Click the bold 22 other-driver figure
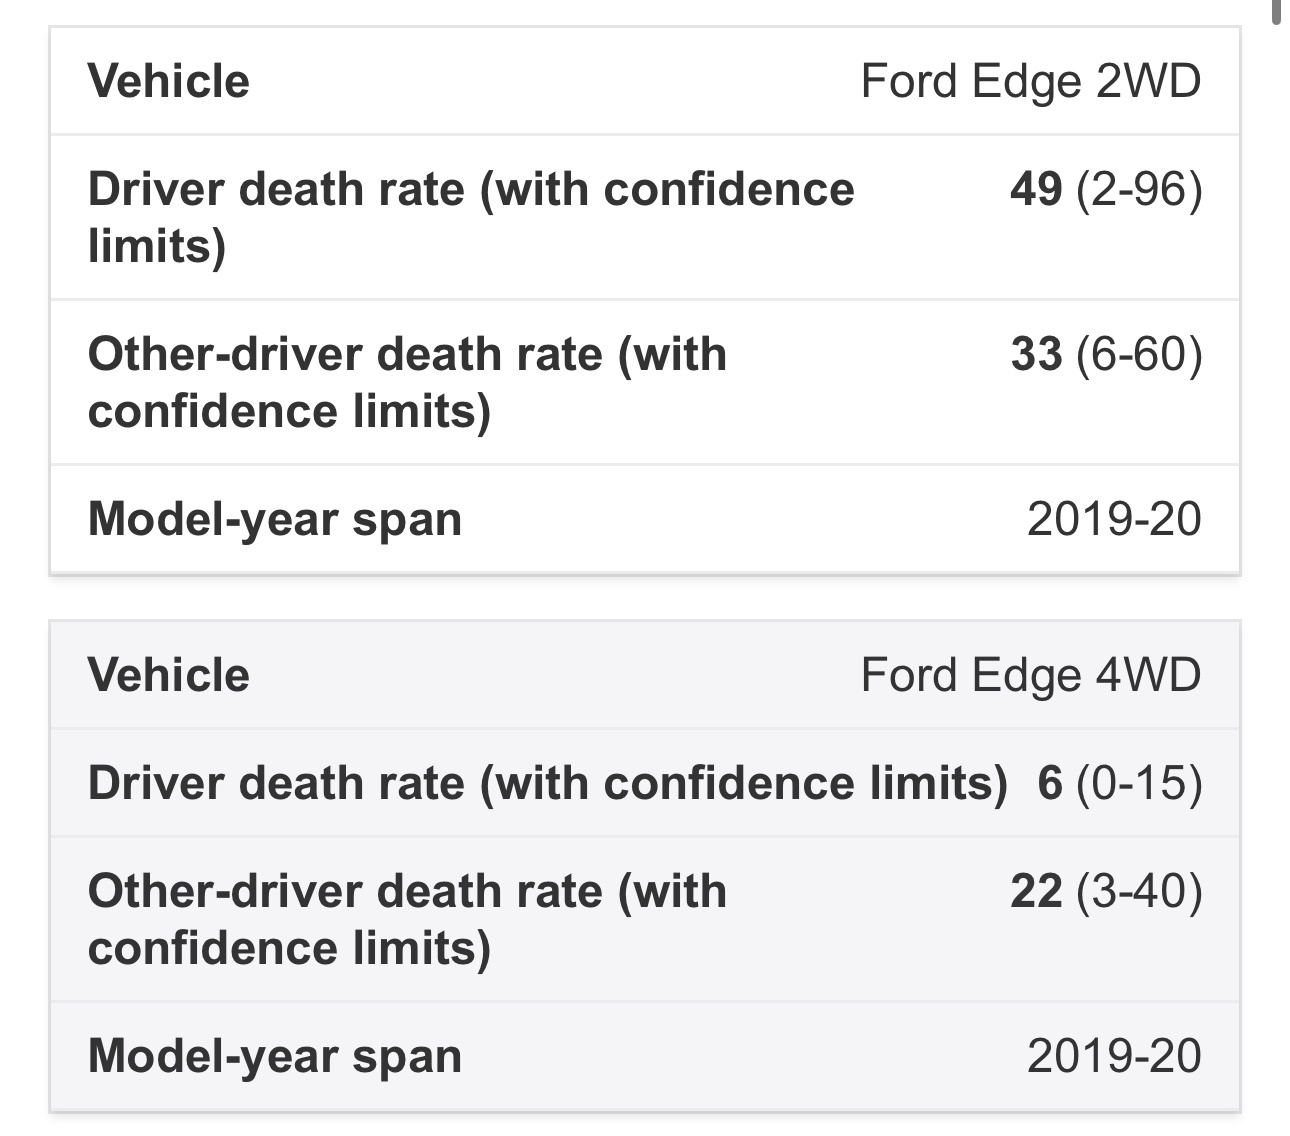The width and height of the screenshot is (1290, 1136). coord(1036,891)
